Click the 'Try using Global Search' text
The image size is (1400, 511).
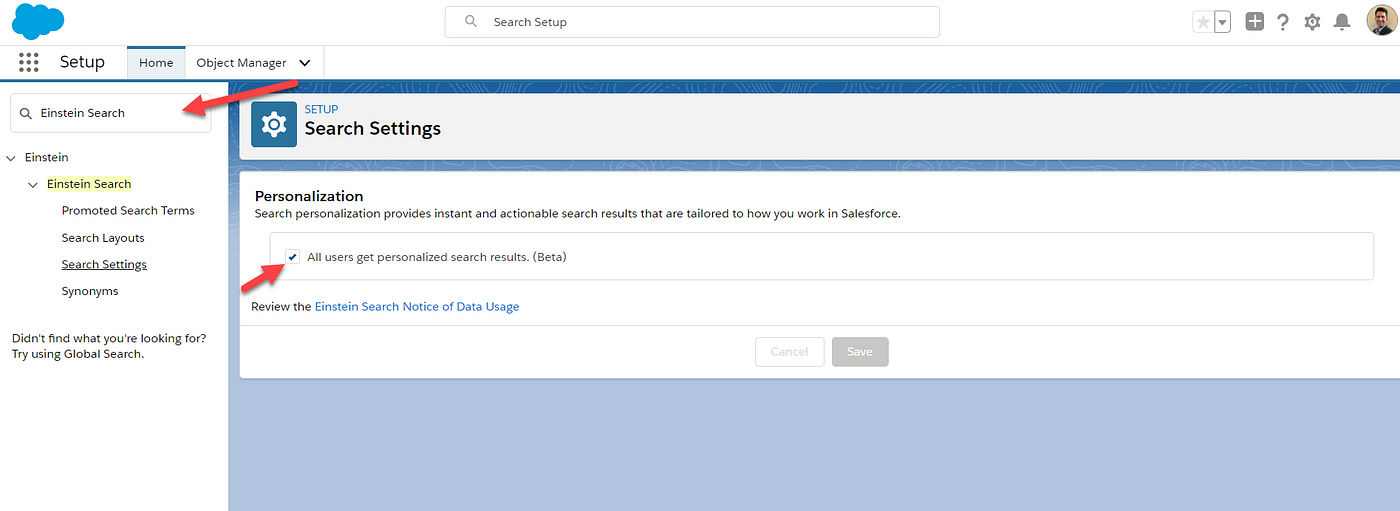coord(78,354)
